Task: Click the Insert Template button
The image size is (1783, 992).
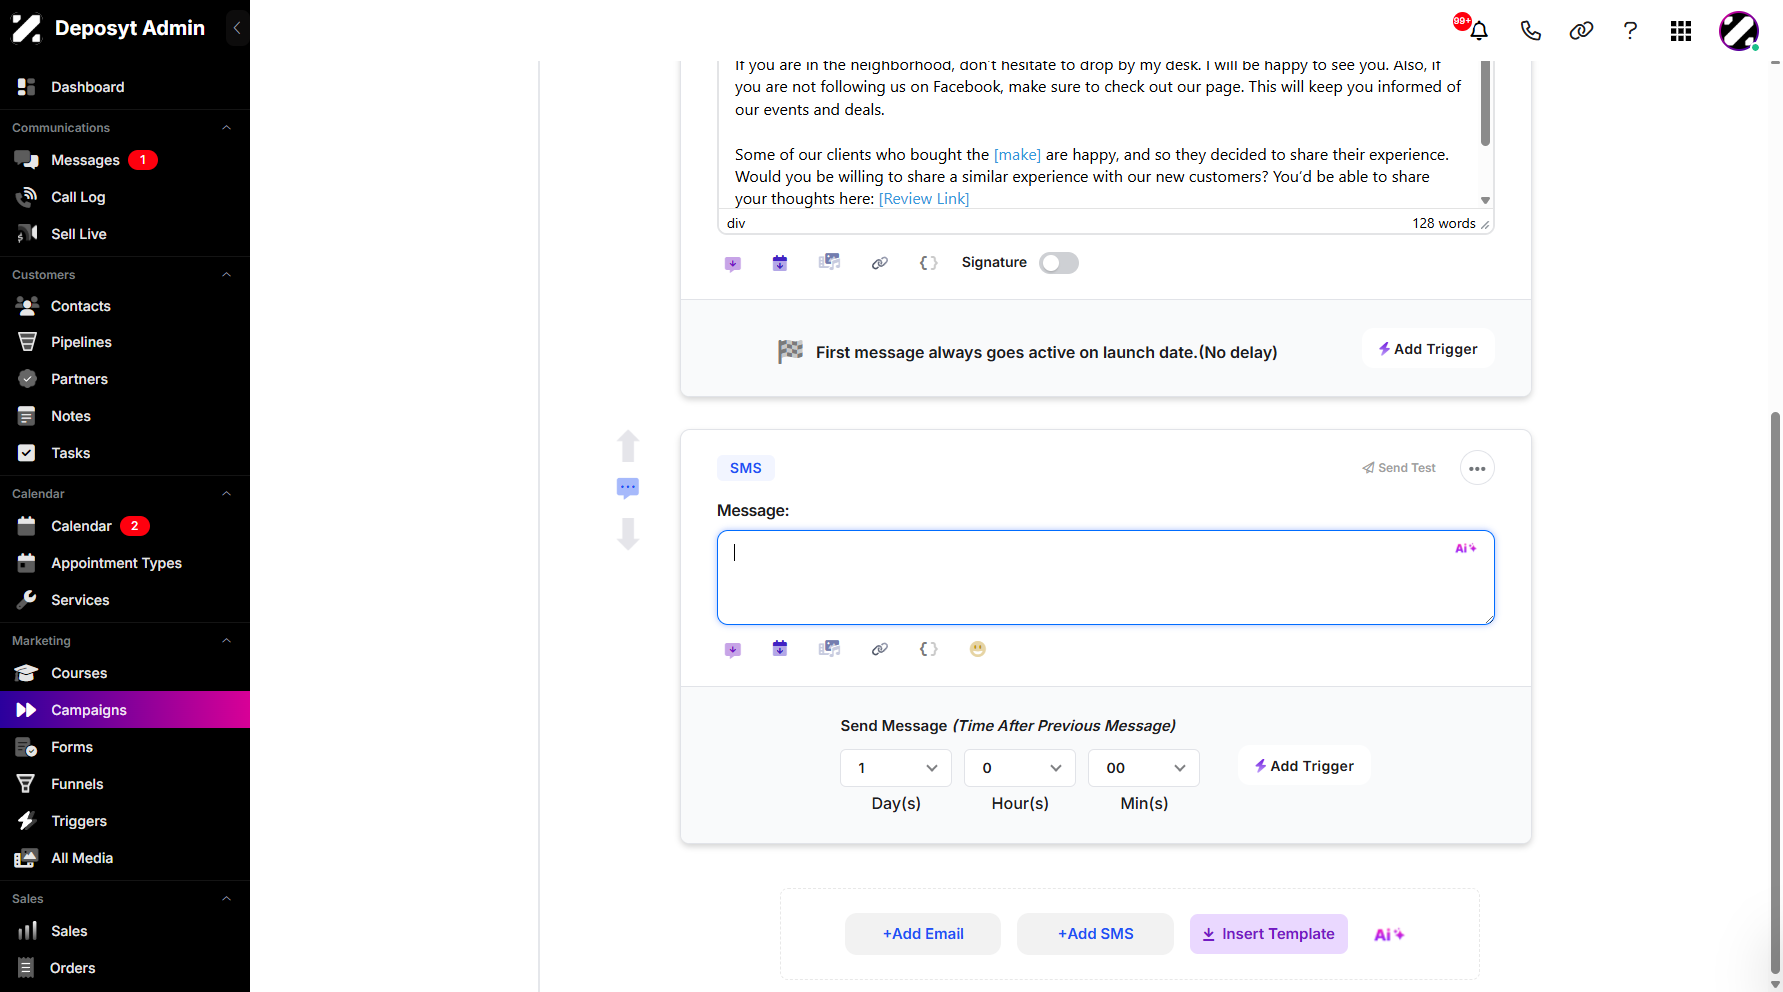Action: pyautogui.click(x=1268, y=934)
